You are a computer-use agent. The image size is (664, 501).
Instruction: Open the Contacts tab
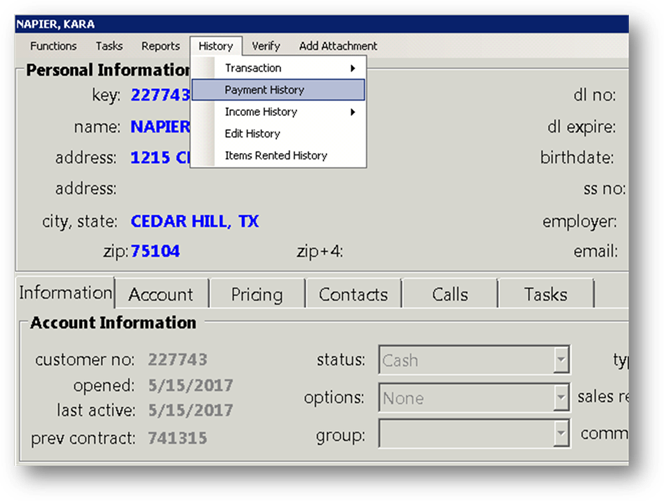coord(352,295)
